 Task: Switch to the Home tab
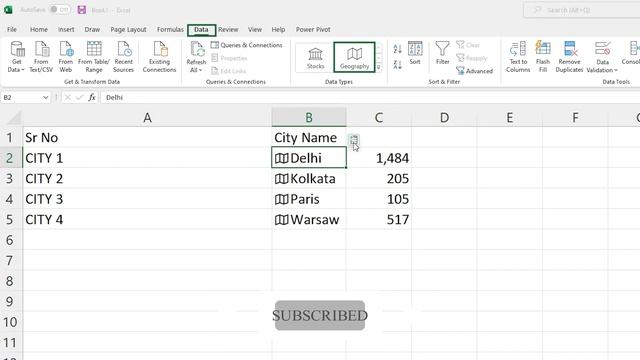[x=39, y=29]
